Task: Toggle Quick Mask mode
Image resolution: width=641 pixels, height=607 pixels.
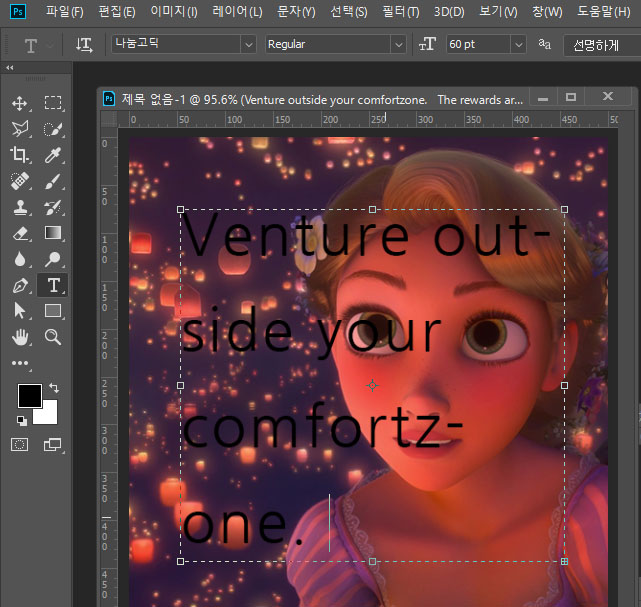Action: [20, 444]
